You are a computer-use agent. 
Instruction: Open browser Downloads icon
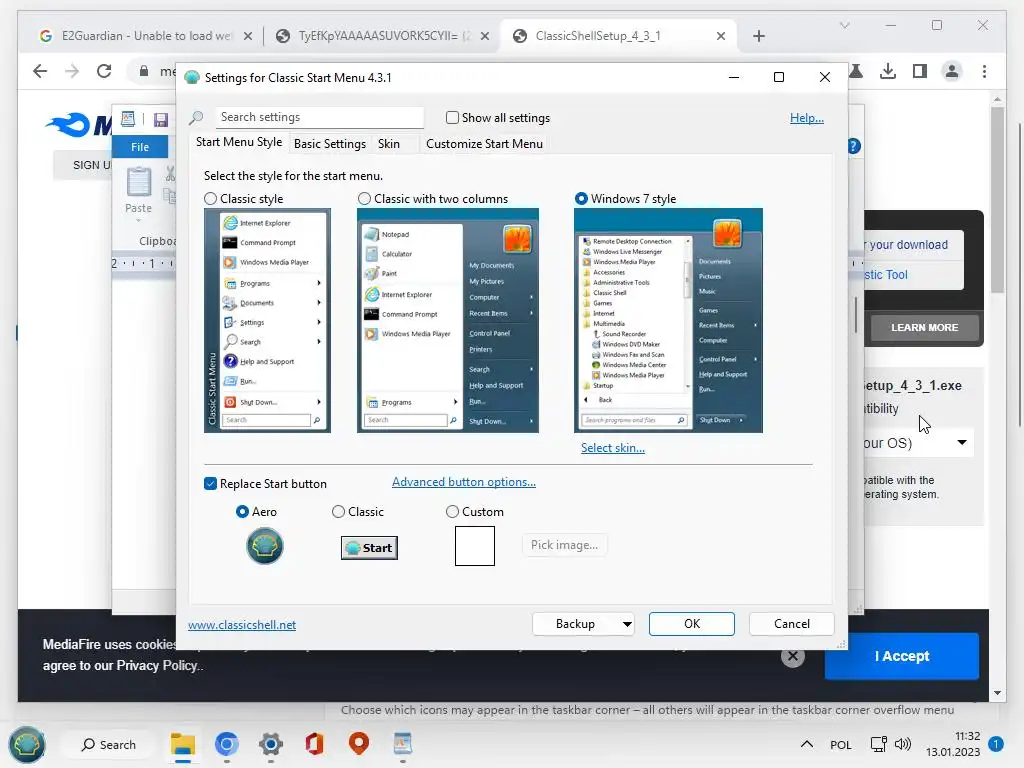[888, 71]
